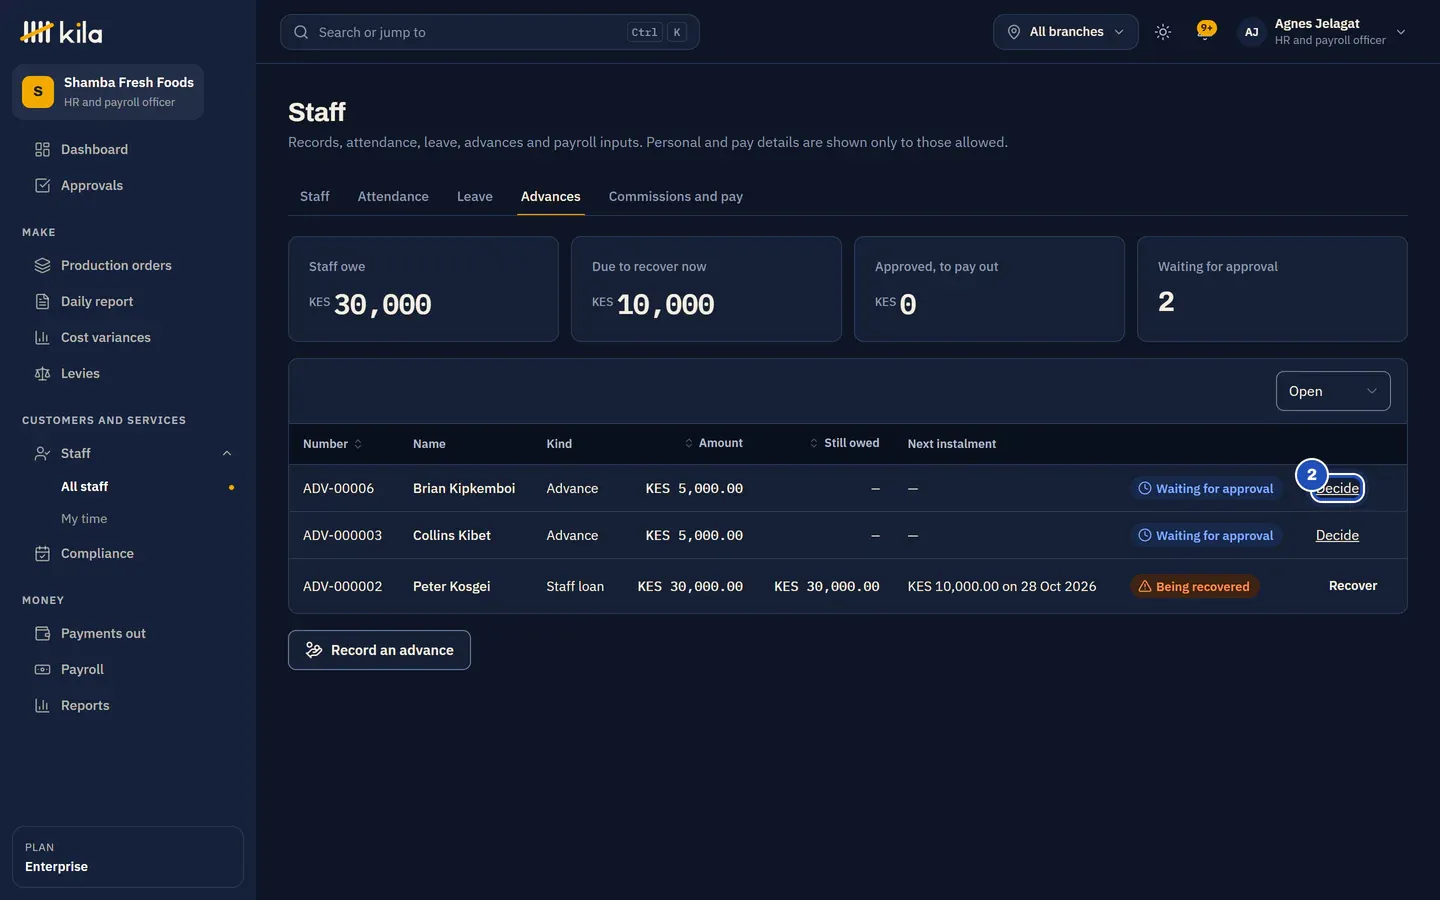Open the Daily report page
This screenshot has width=1440, height=900.
(128, 301)
